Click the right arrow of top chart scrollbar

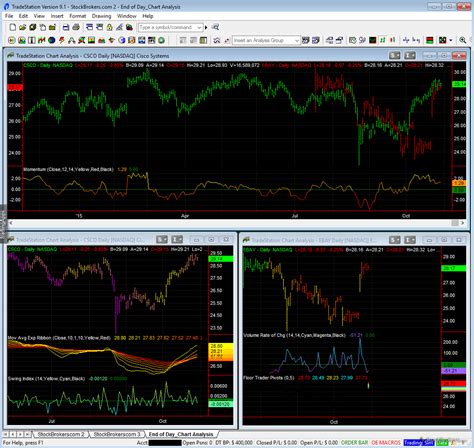463,223
